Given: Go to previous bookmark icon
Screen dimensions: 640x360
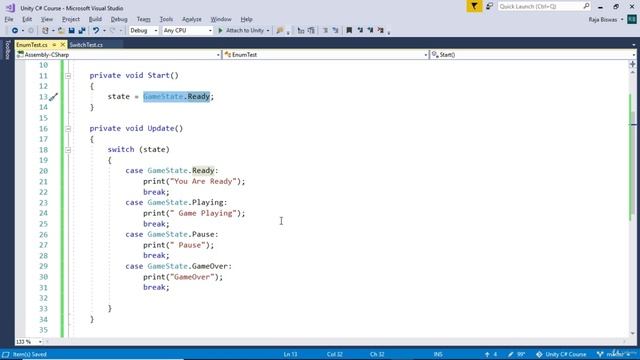Looking at the screenshot, I should 360,31.
